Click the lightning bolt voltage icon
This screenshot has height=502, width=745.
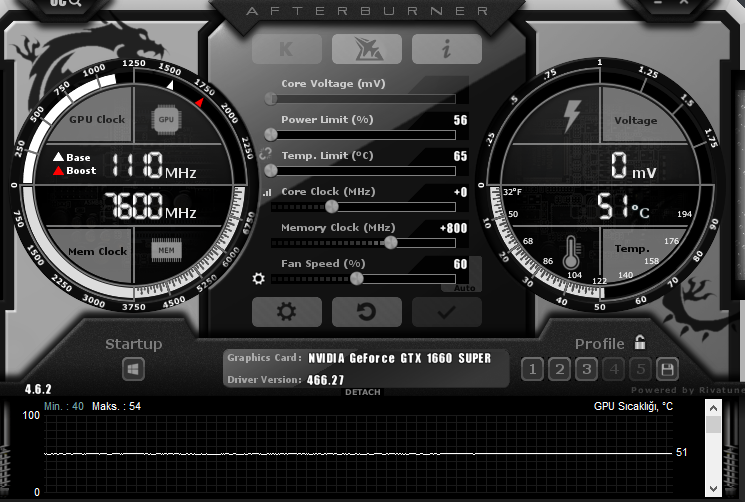[x=572, y=116]
